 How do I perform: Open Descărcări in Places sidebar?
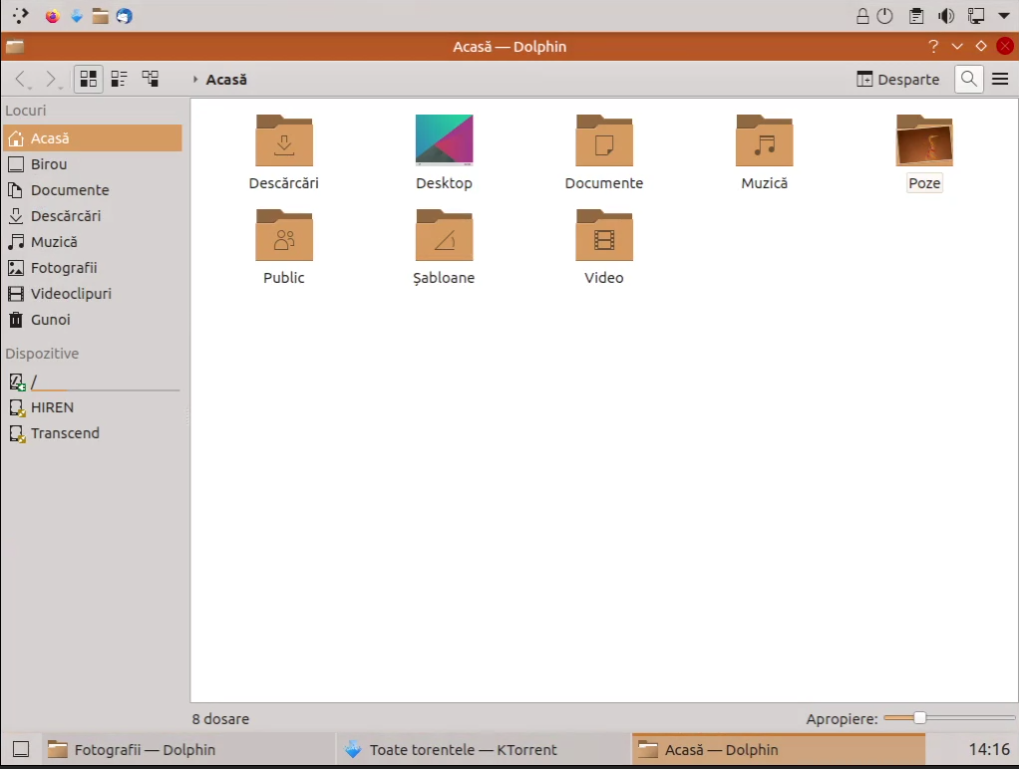click(93, 216)
